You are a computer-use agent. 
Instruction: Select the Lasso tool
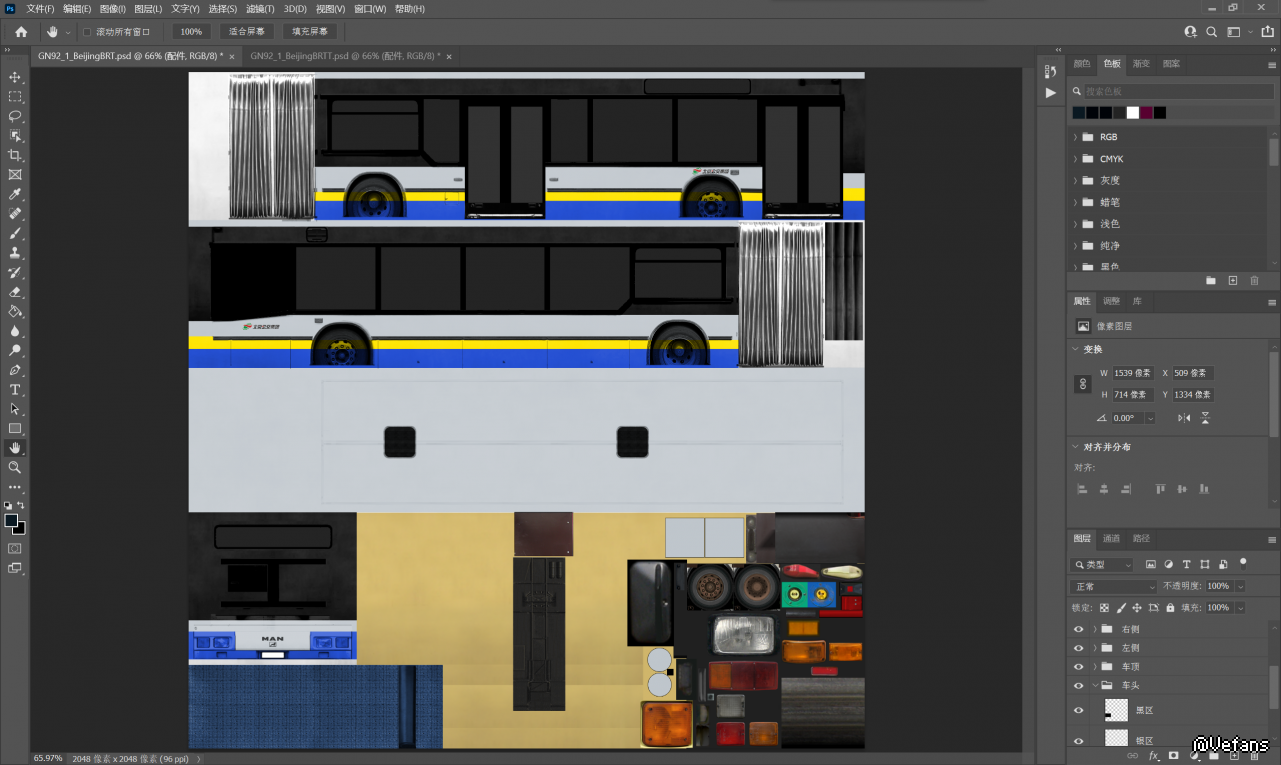click(x=15, y=116)
